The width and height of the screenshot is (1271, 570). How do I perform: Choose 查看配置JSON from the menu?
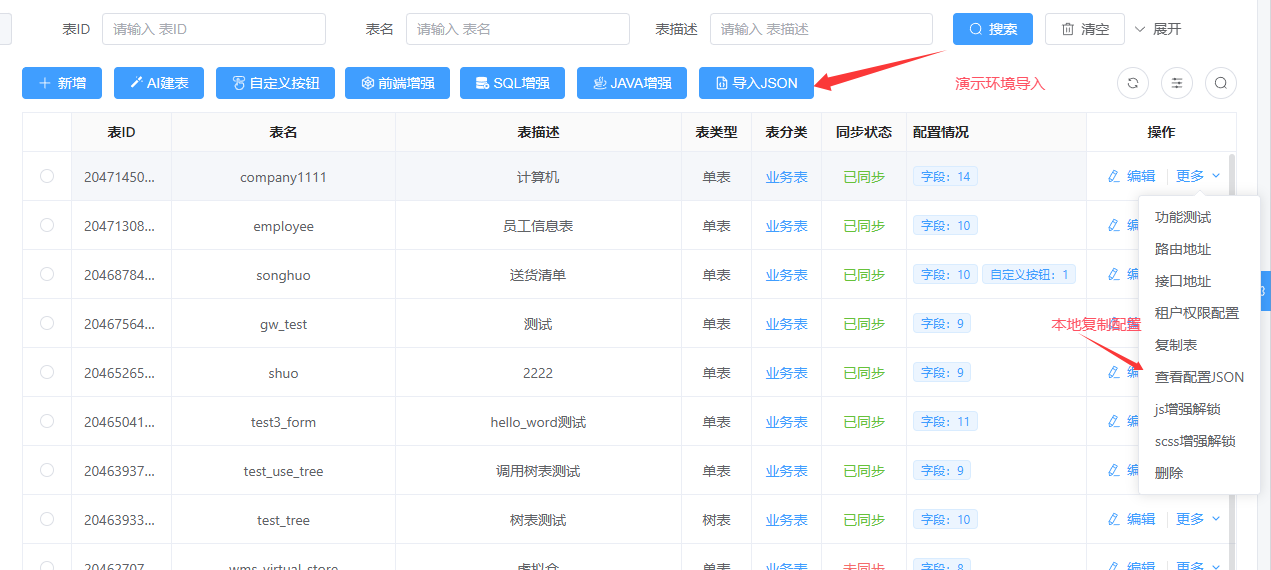1199,377
